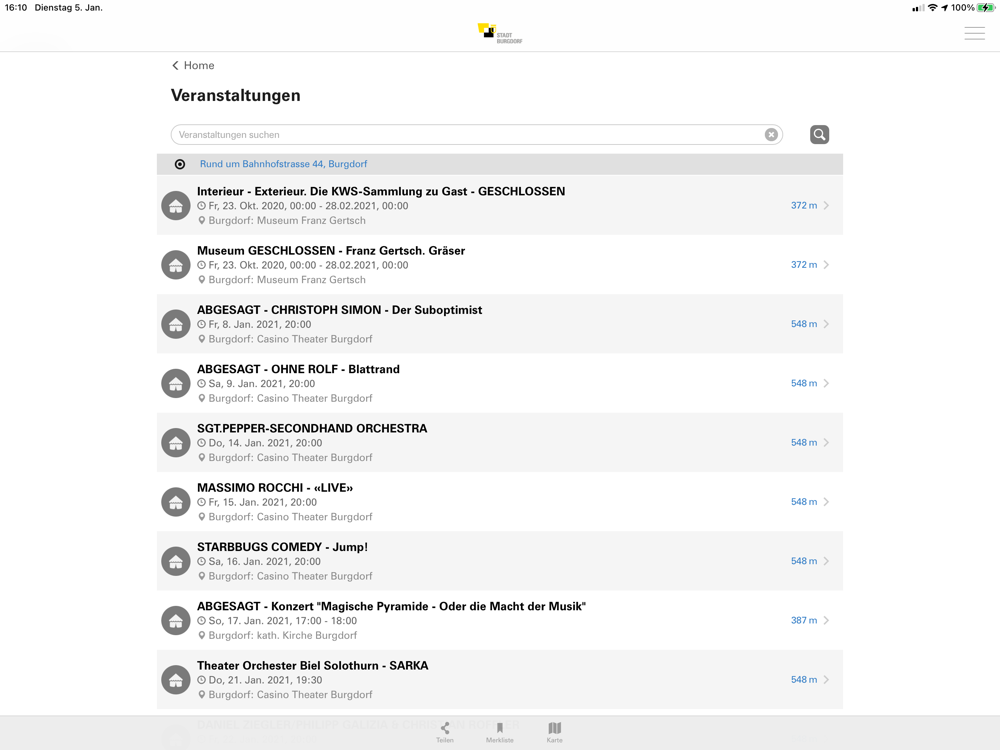Click the Veranstaltungen search field
This screenshot has width=1000, height=750.
click(476, 135)
